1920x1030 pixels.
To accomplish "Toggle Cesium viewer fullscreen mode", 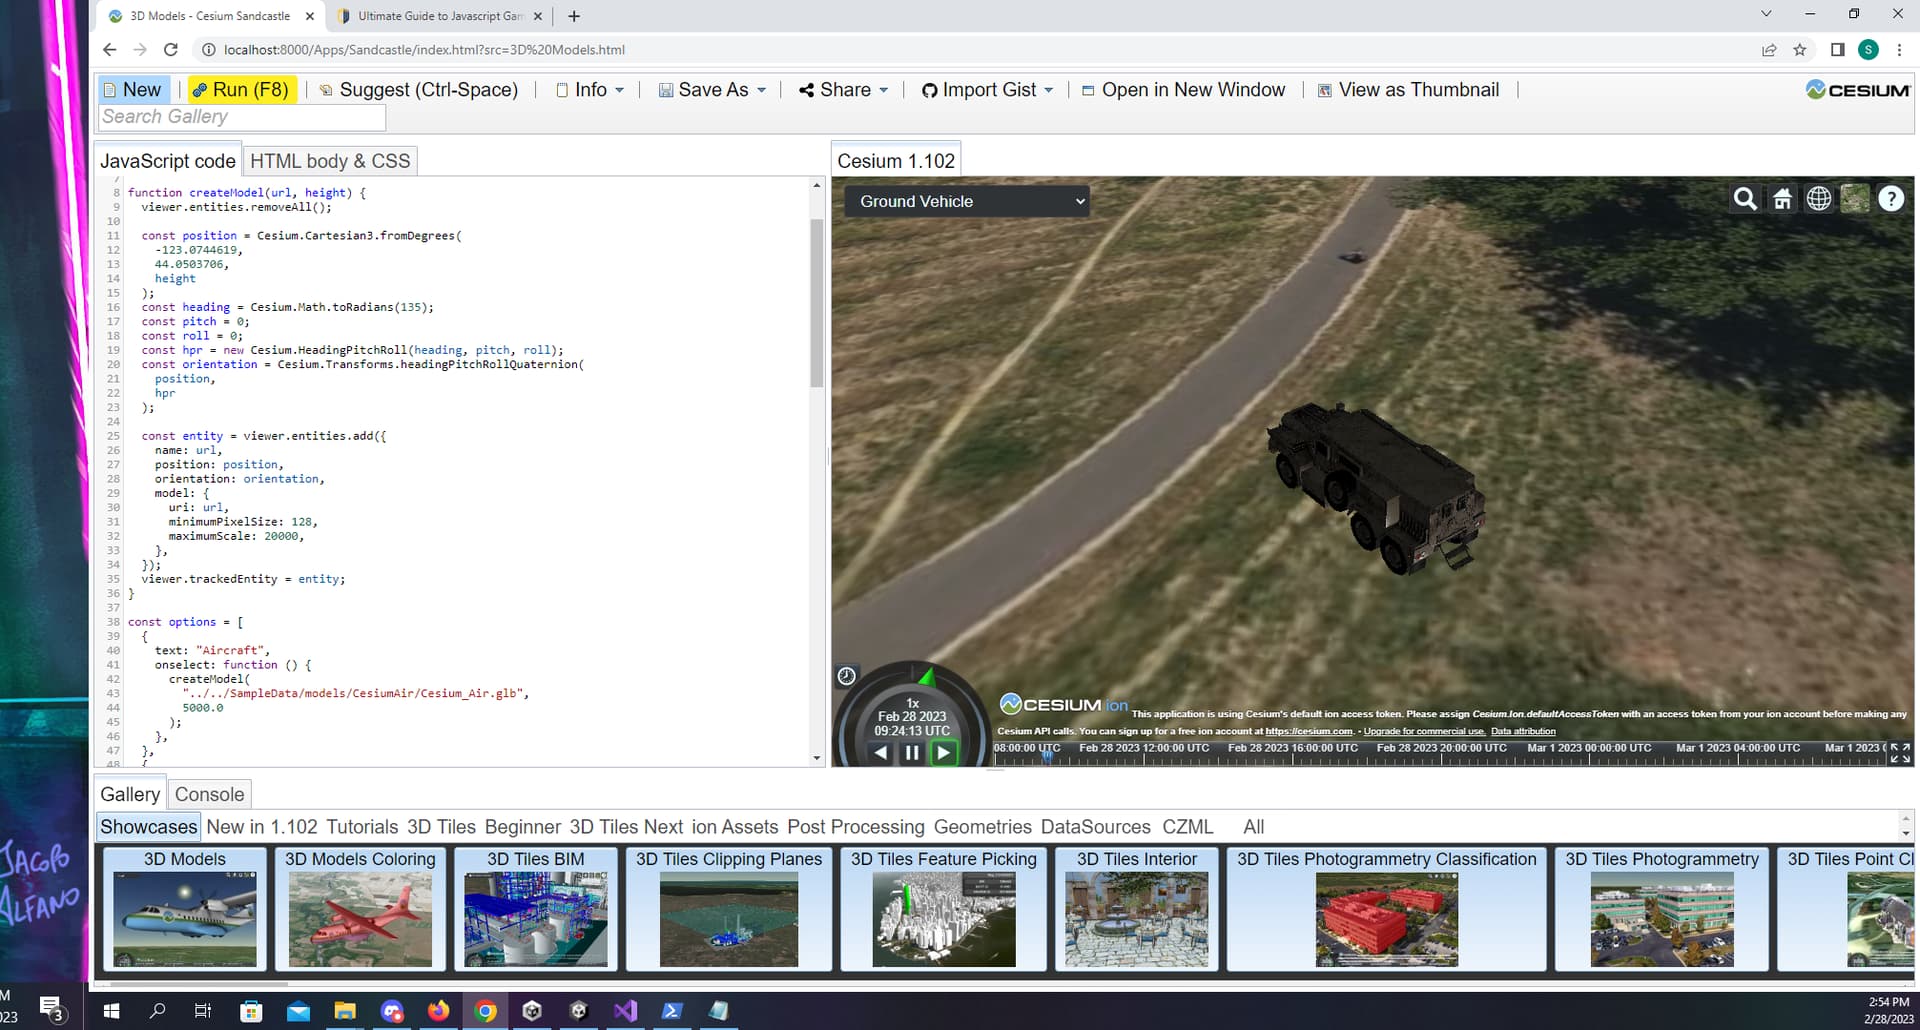I will point(1900,753).
